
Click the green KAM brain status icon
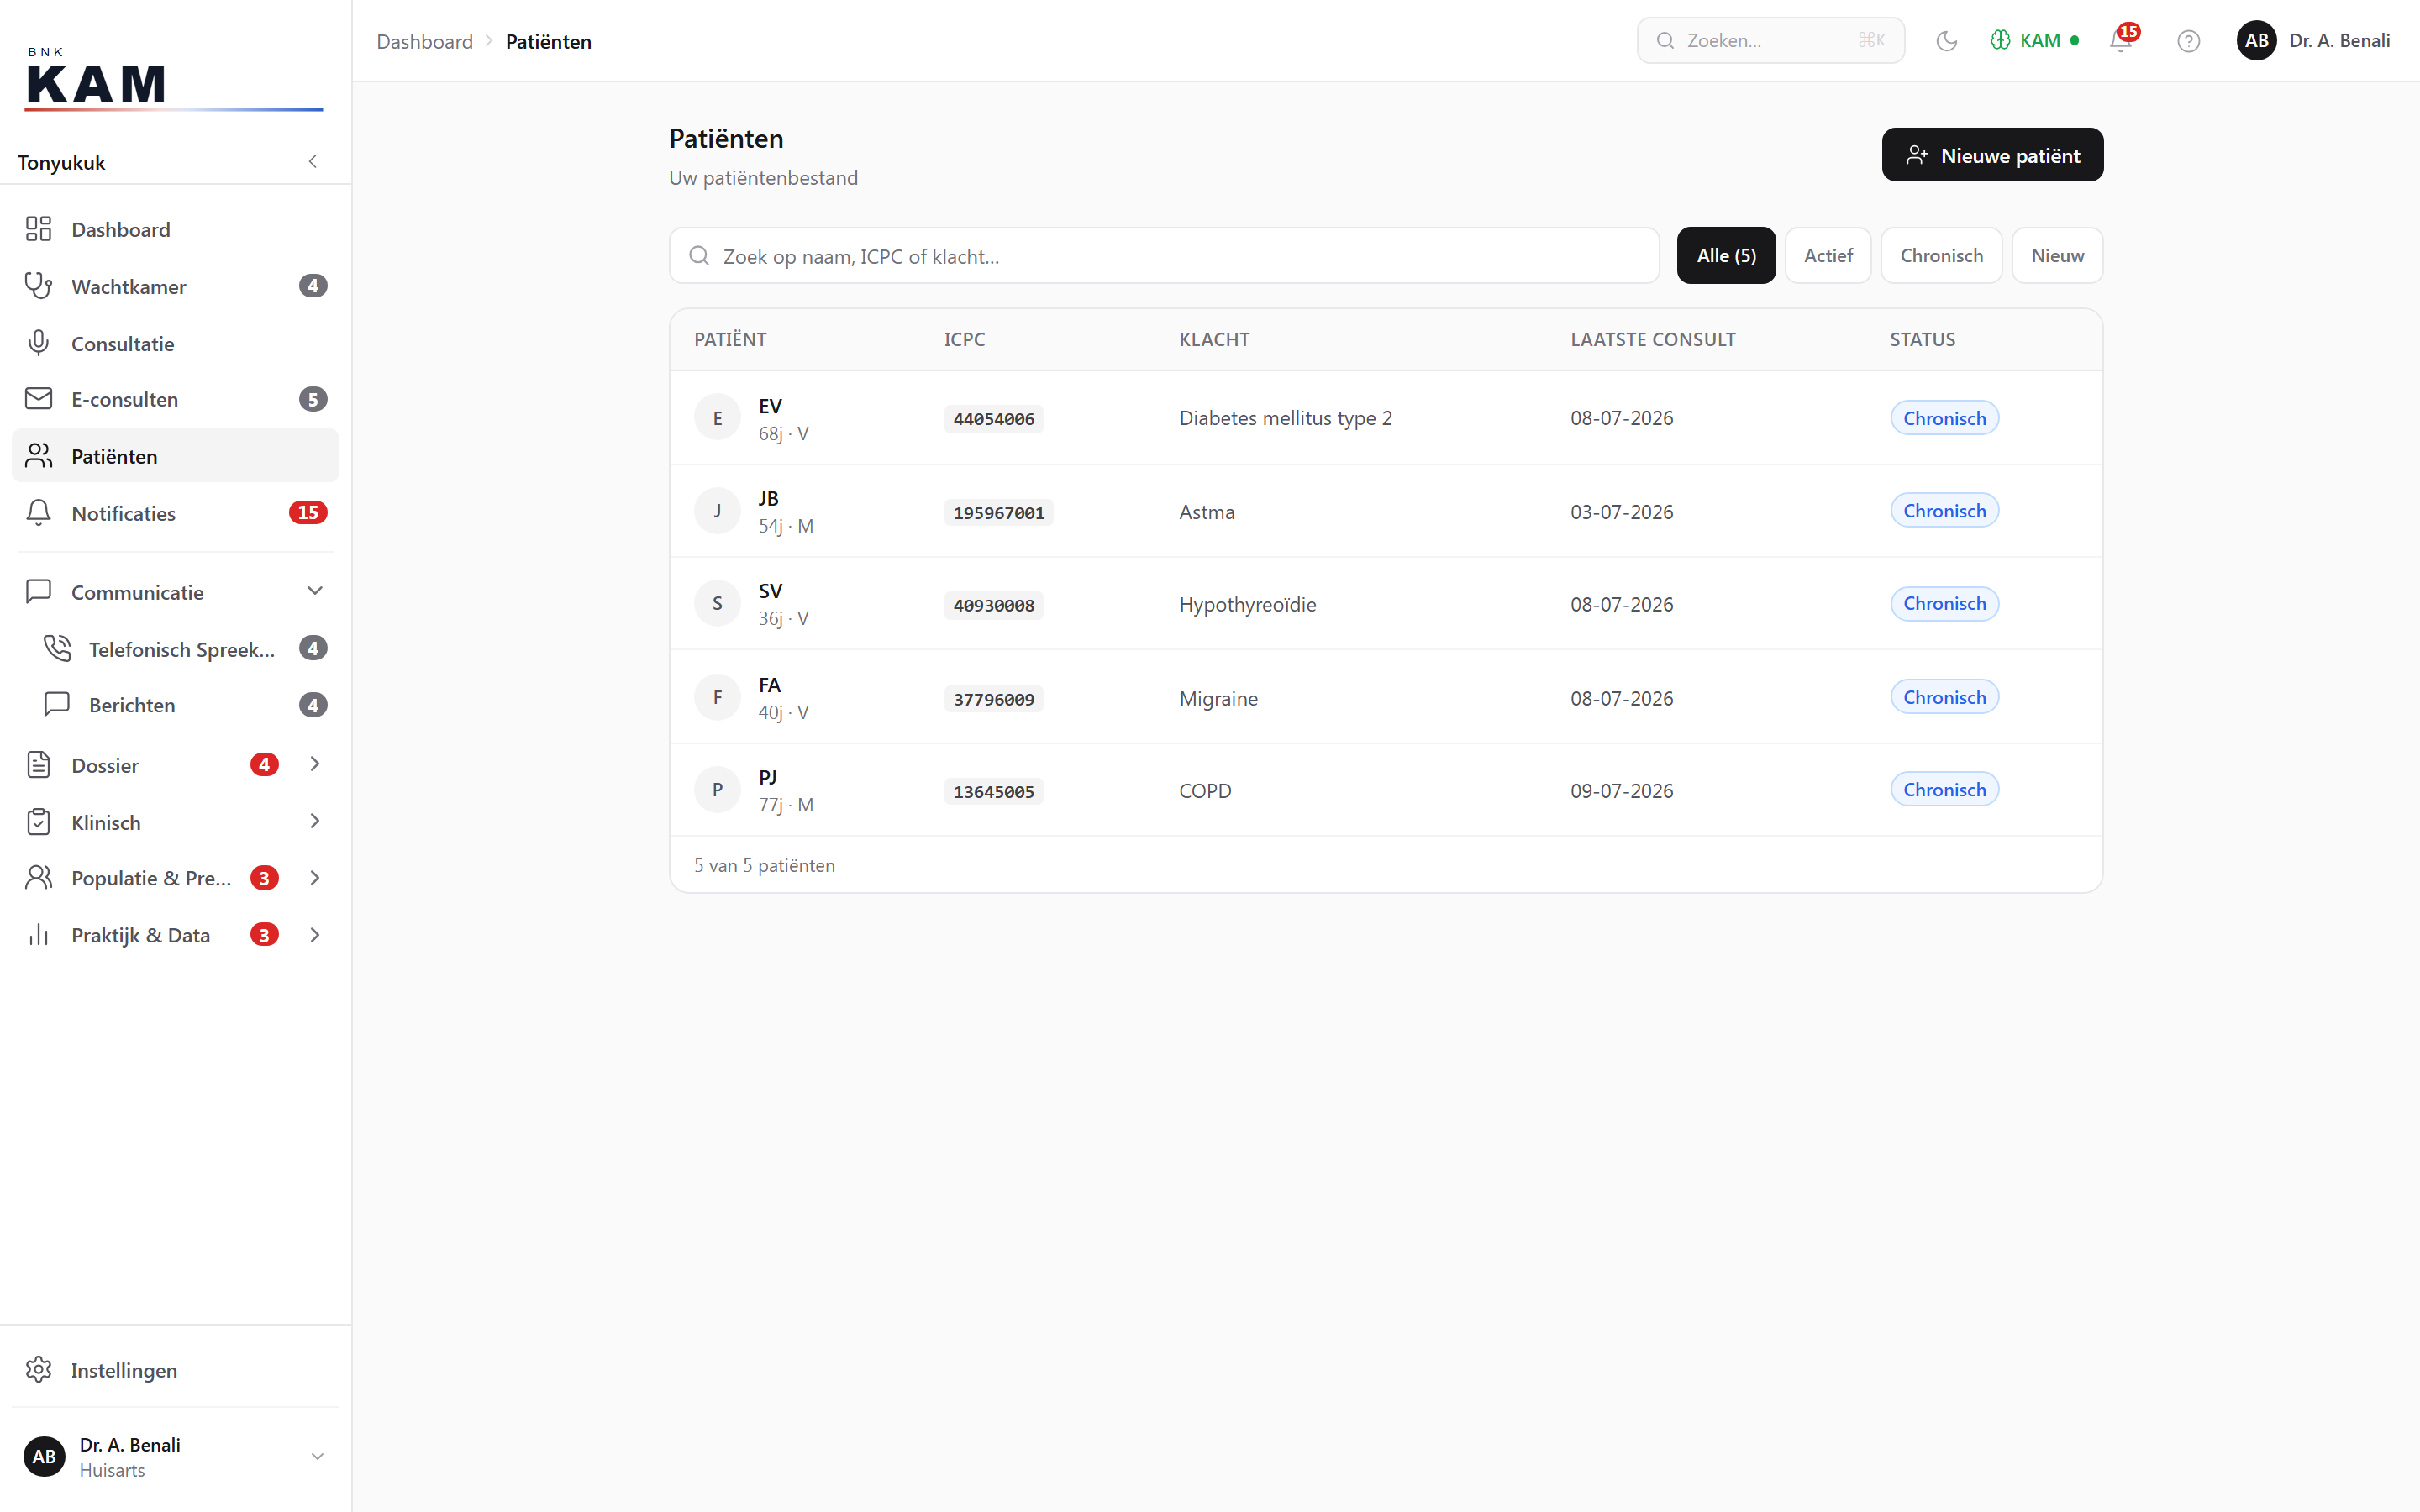pyautogui.click(x=2000, y=41)
